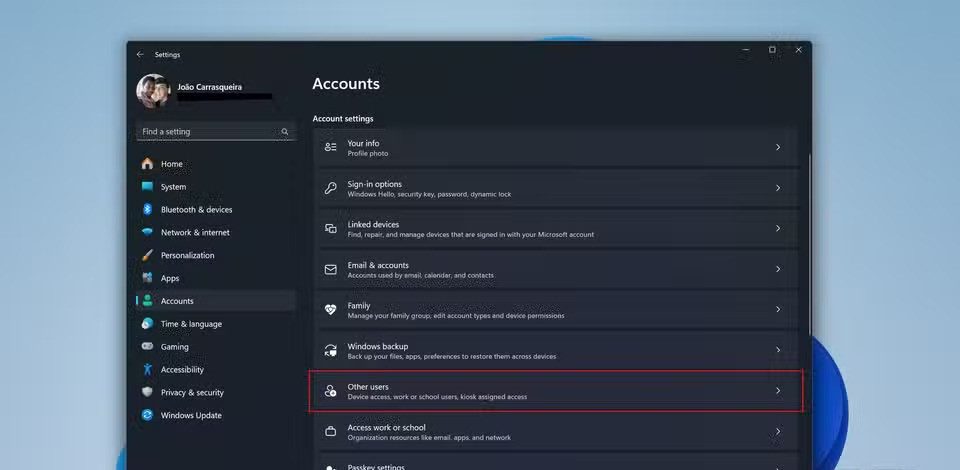
Task: Maximize the Settings window
Action: pos(772,50)
